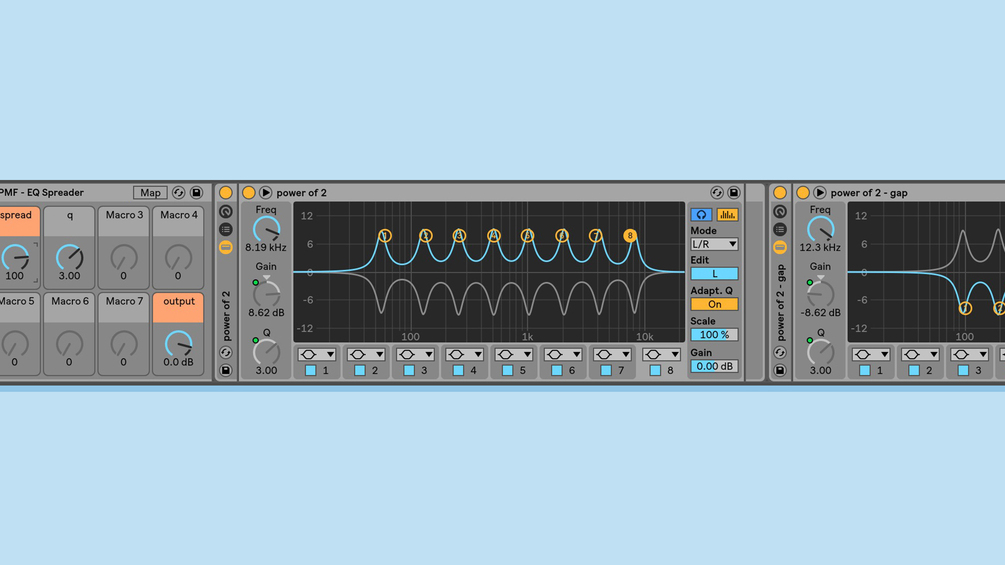Open band 8 filter type dropdown in power of 2
Screen dimensions: 1005x565
[x=661, y=354]
